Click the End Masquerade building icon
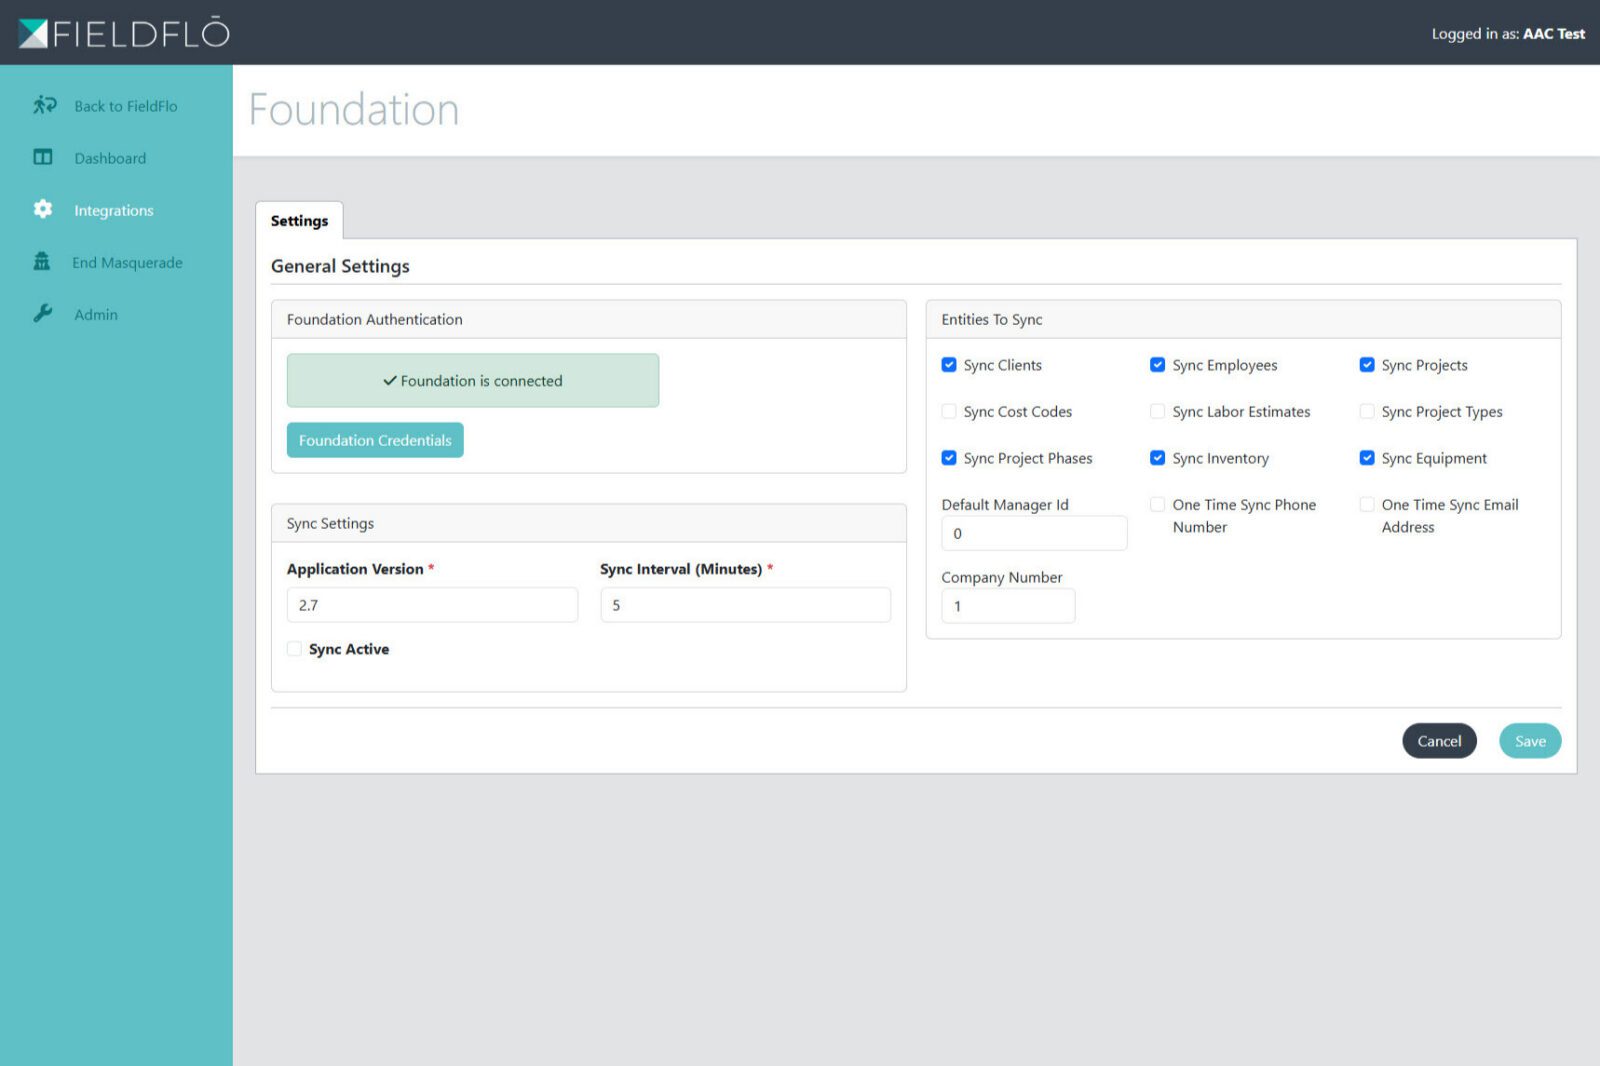The height and width of the screenshot is (1066, 1600). 42,261
